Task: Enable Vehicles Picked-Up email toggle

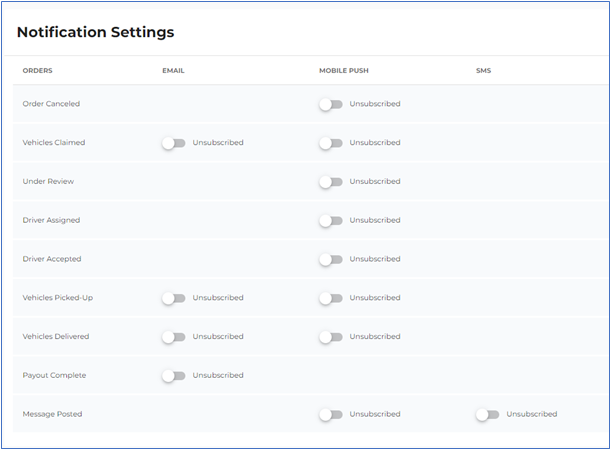Action: 174,298
